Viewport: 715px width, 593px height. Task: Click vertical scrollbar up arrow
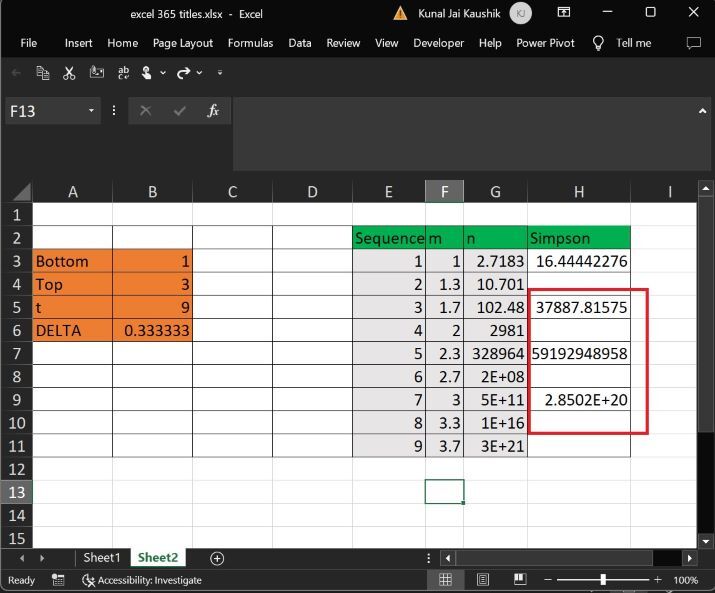(x=705, y=188)
